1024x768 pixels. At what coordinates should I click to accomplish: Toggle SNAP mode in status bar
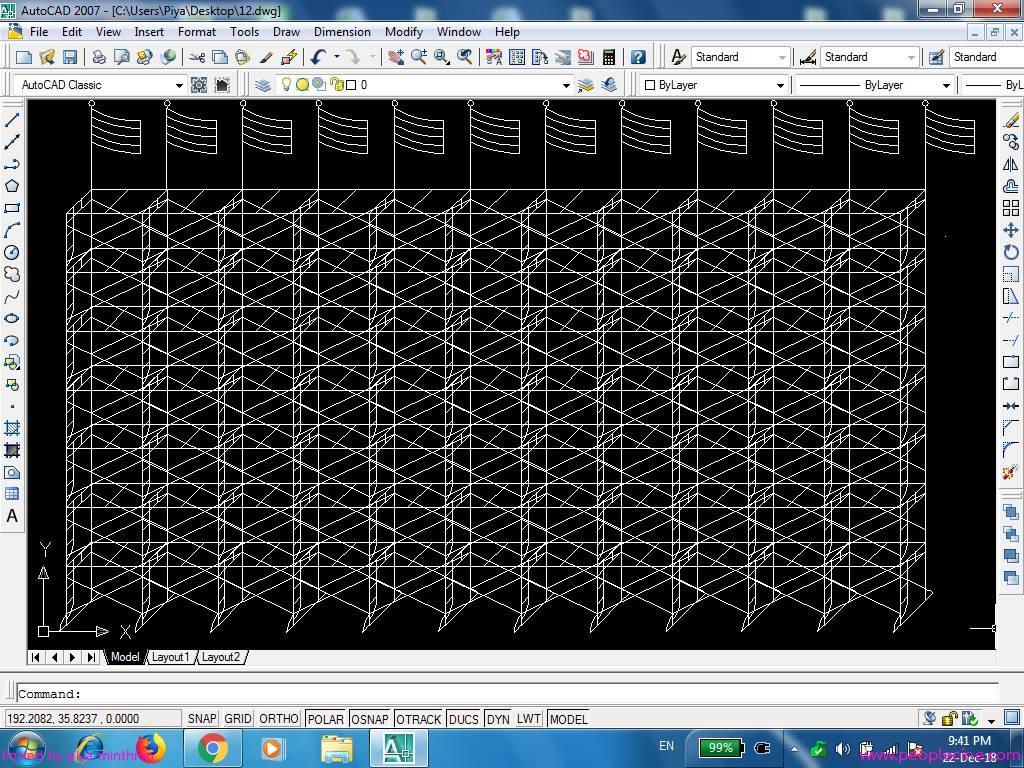click(202, 718)
